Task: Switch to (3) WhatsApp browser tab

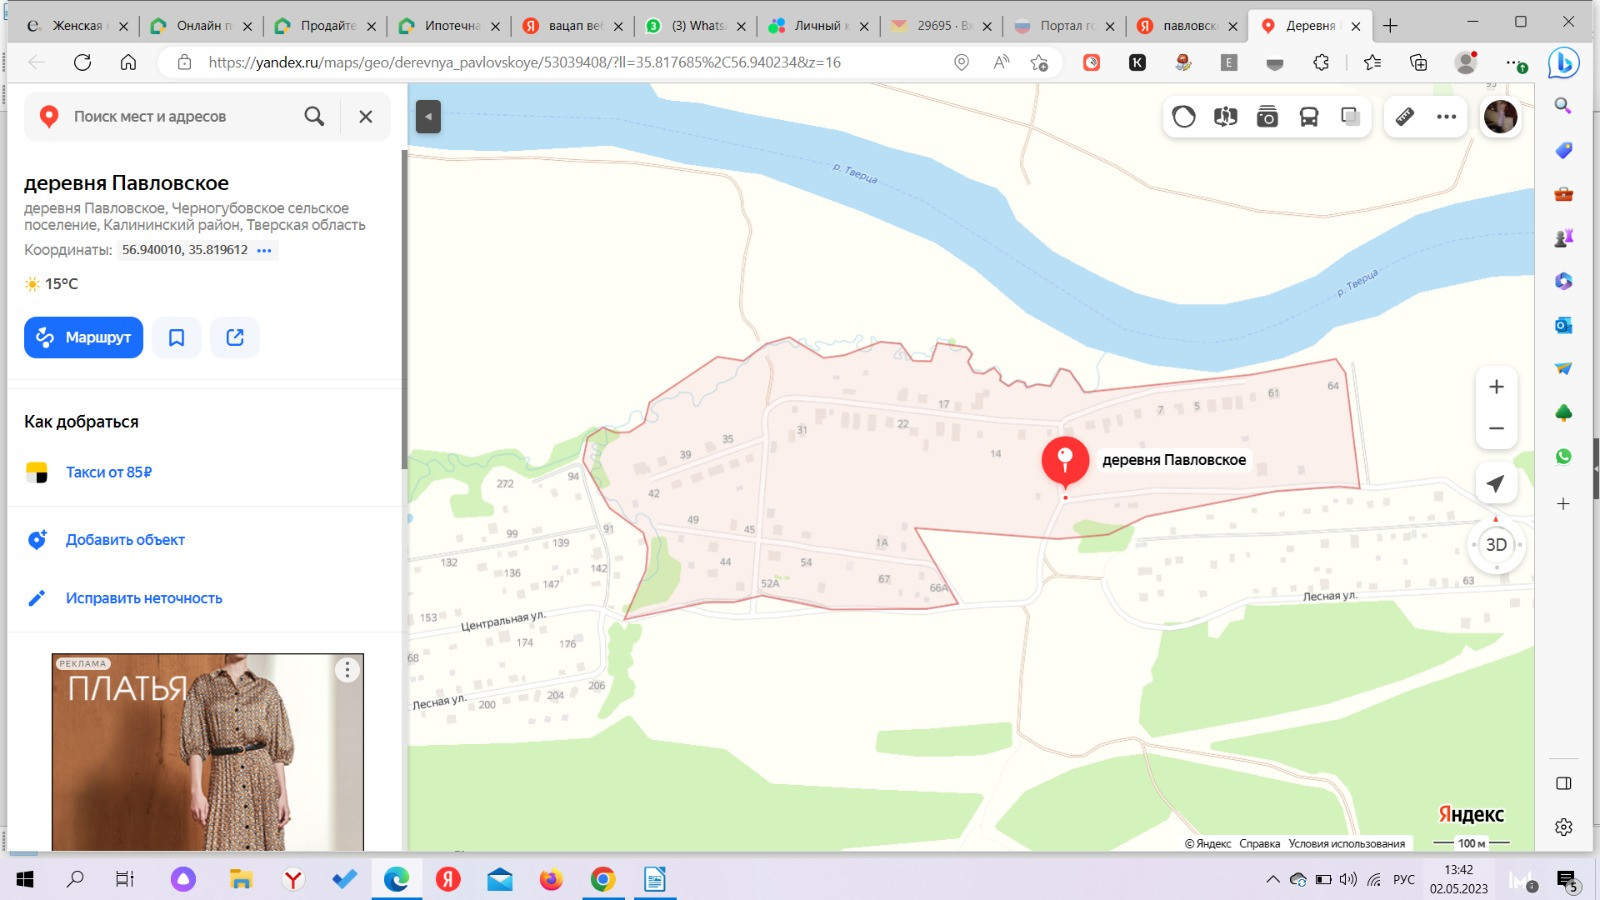Action: [696, 26]
